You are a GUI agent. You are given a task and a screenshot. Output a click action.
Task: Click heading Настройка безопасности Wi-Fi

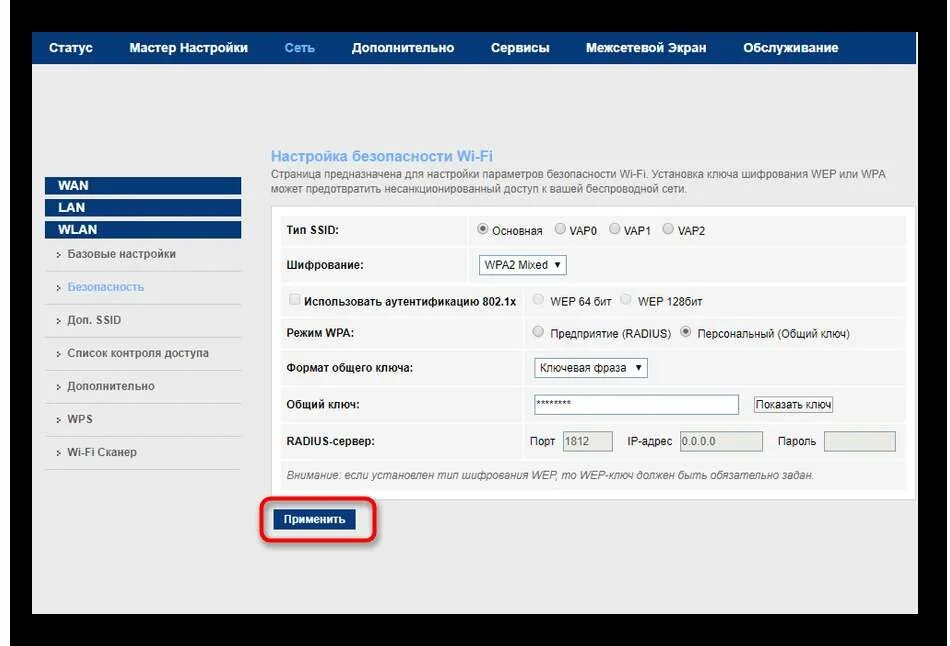pyautogui.click(x=382, y=156)
